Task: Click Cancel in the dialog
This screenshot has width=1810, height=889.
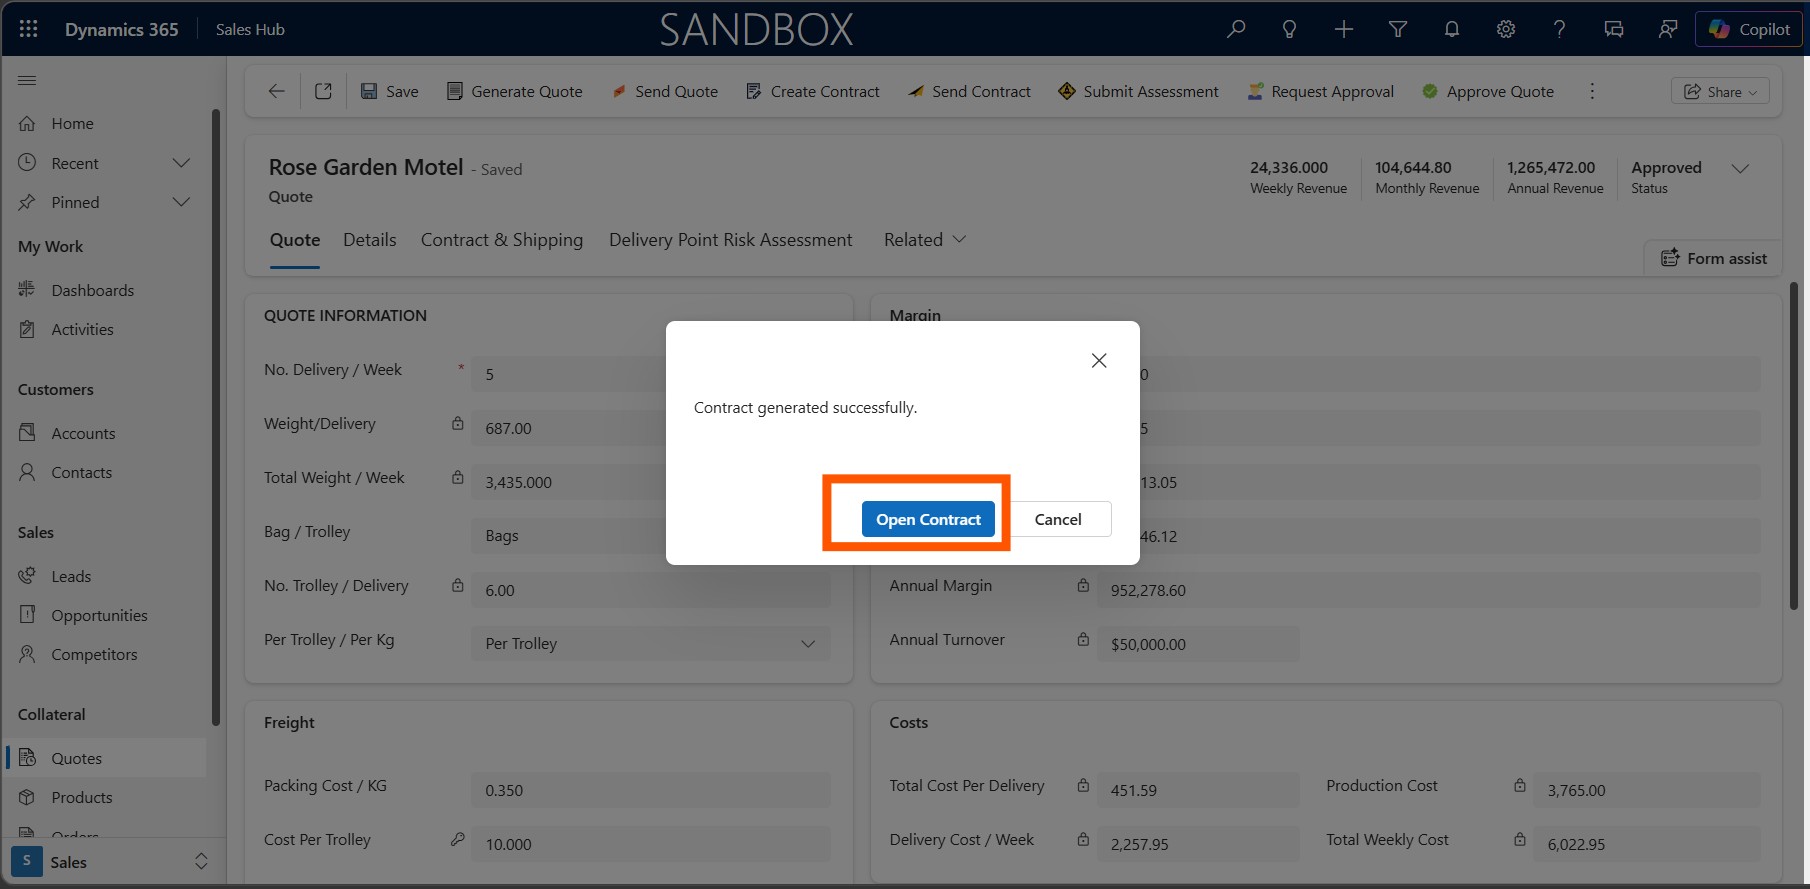Action: 1058,519
